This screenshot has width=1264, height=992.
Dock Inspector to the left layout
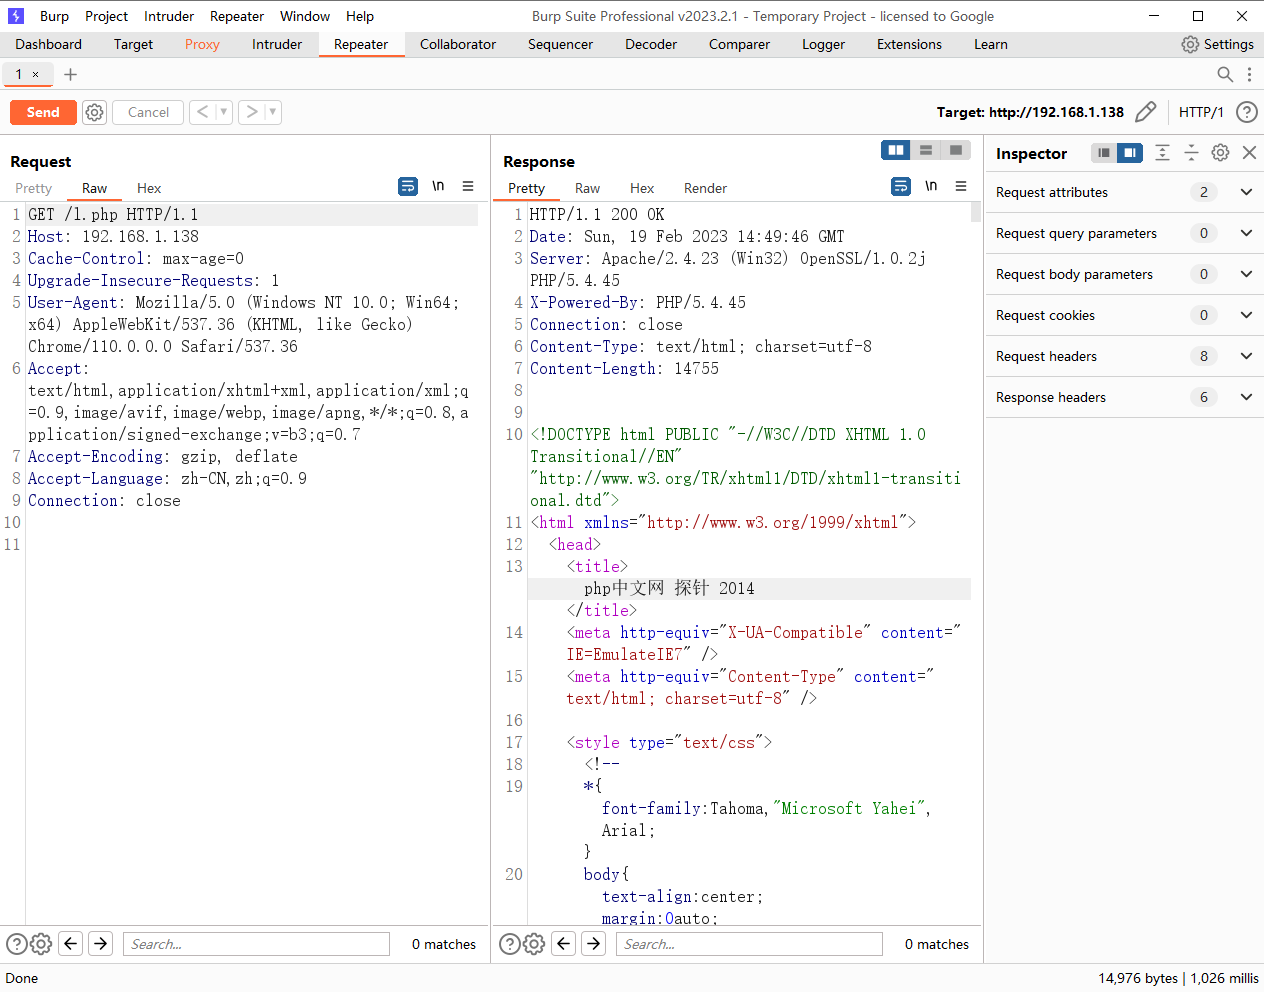pos(1104,153)
